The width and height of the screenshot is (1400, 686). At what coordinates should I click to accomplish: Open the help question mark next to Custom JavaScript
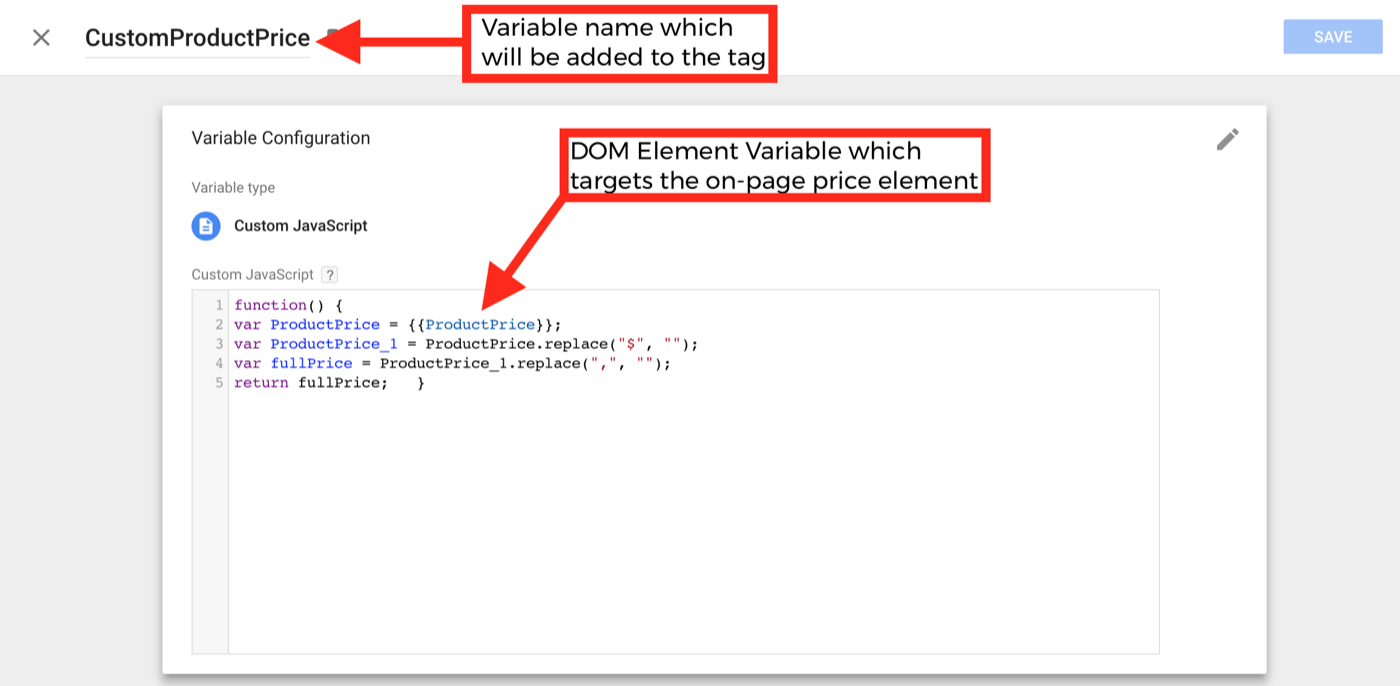pyautogui.click(x=330, y=274)
